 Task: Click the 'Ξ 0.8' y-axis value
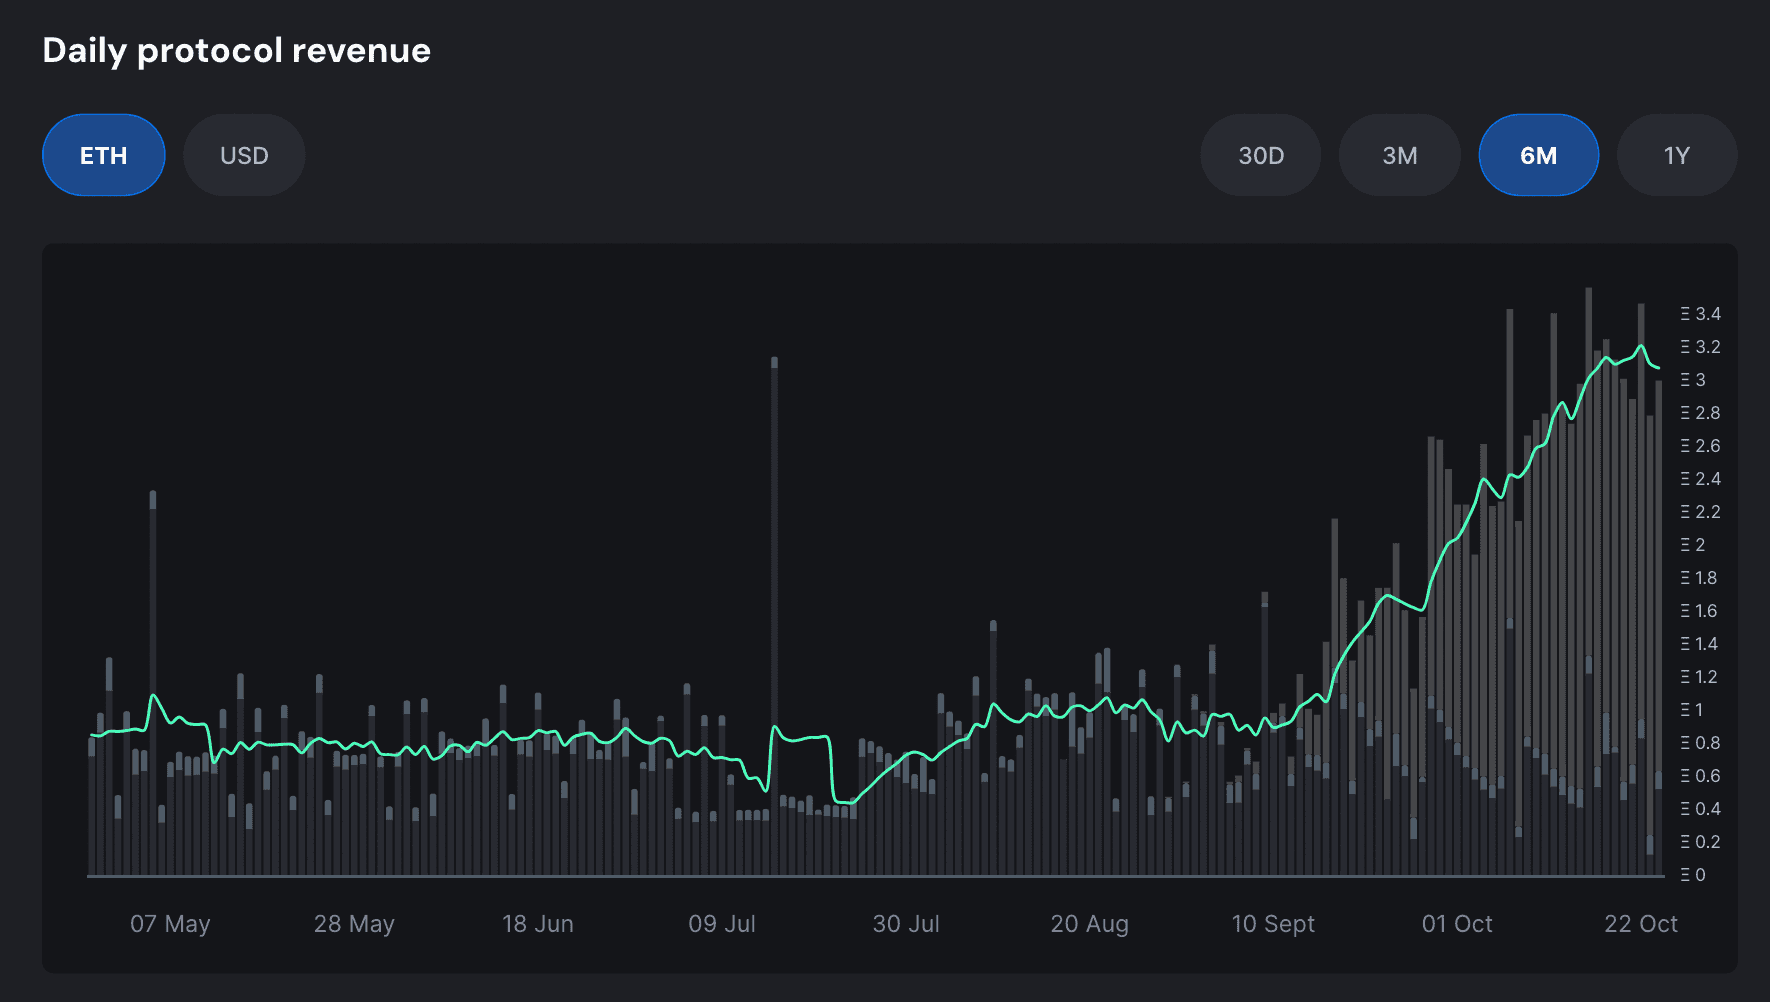(x=1701, y=743)
